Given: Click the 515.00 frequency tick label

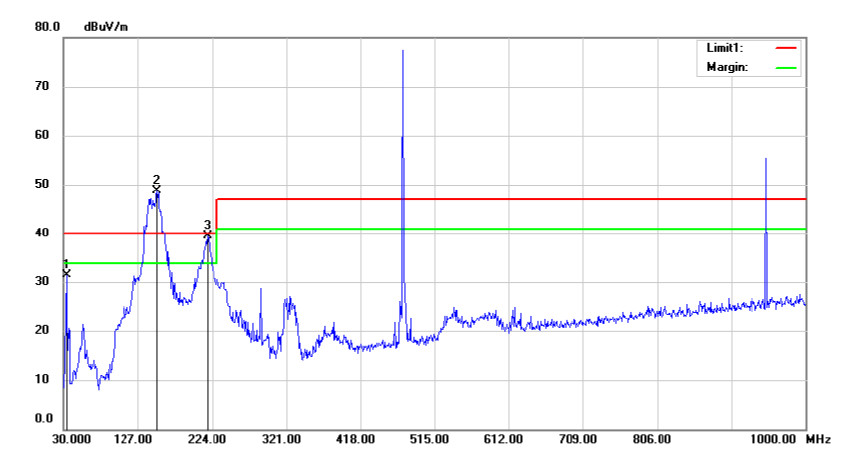Looking at the screenshot, I should [x=429, y=440].
